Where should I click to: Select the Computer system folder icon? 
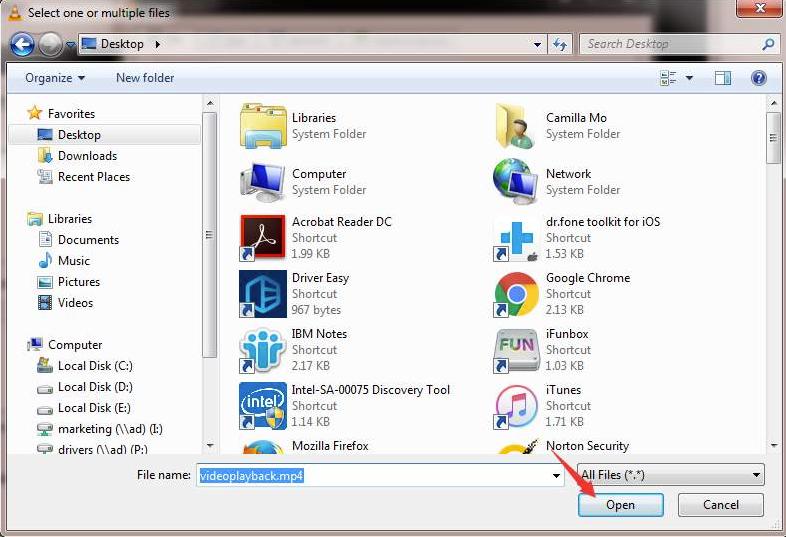(x=263, y=182)
